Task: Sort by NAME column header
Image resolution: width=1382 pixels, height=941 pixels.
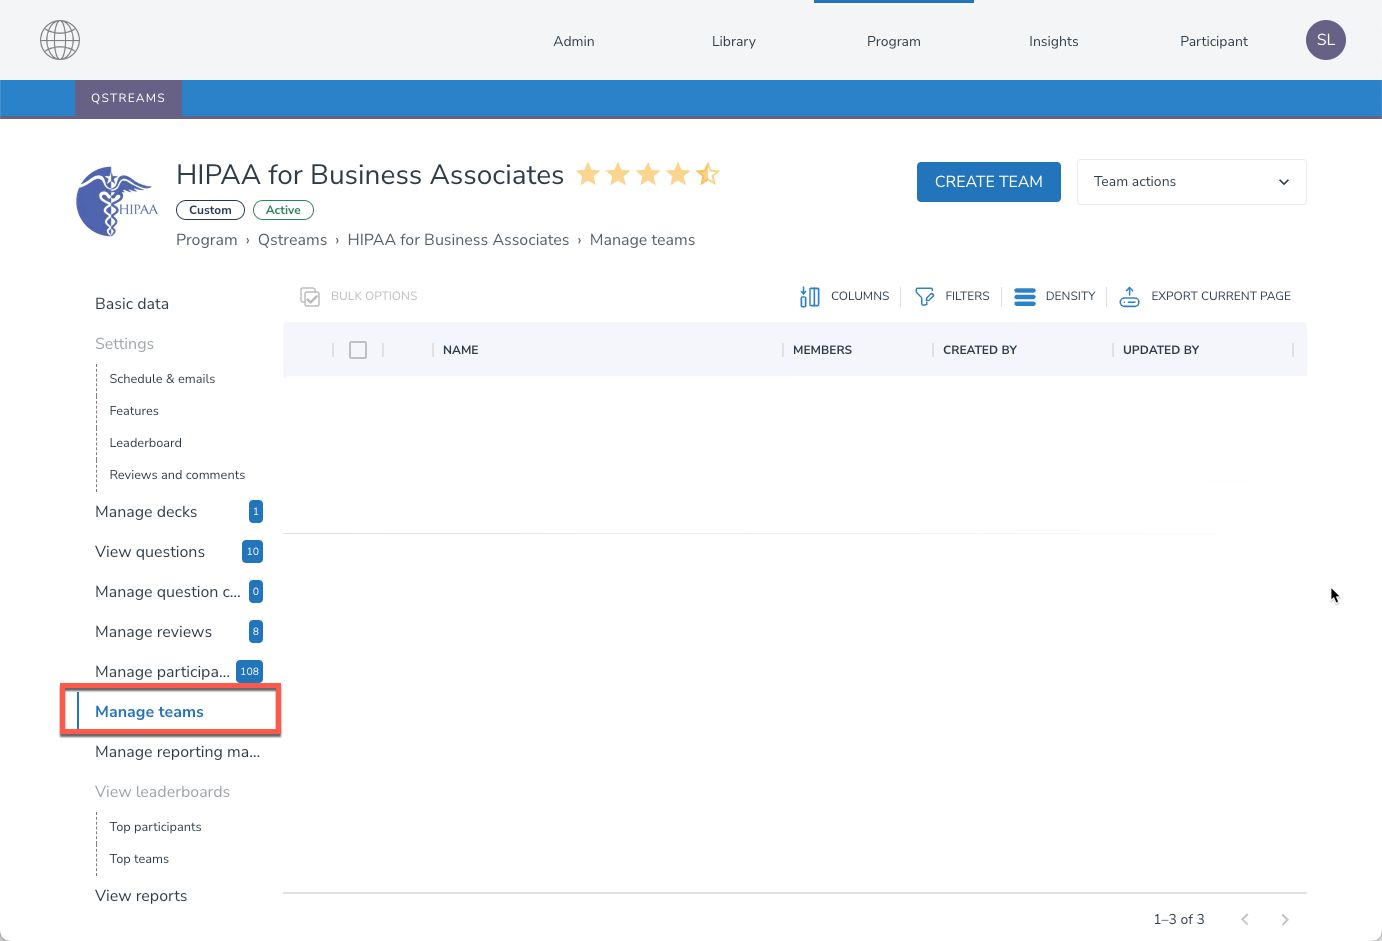Action: pos(460,350)
